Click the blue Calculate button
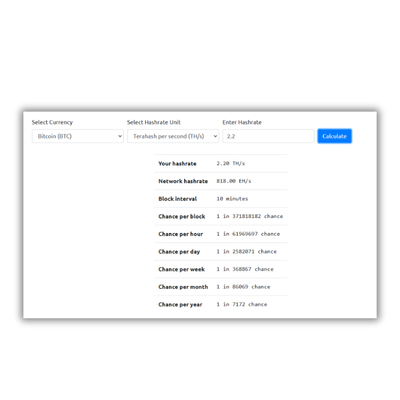400x400 pixels. (334, 136)
